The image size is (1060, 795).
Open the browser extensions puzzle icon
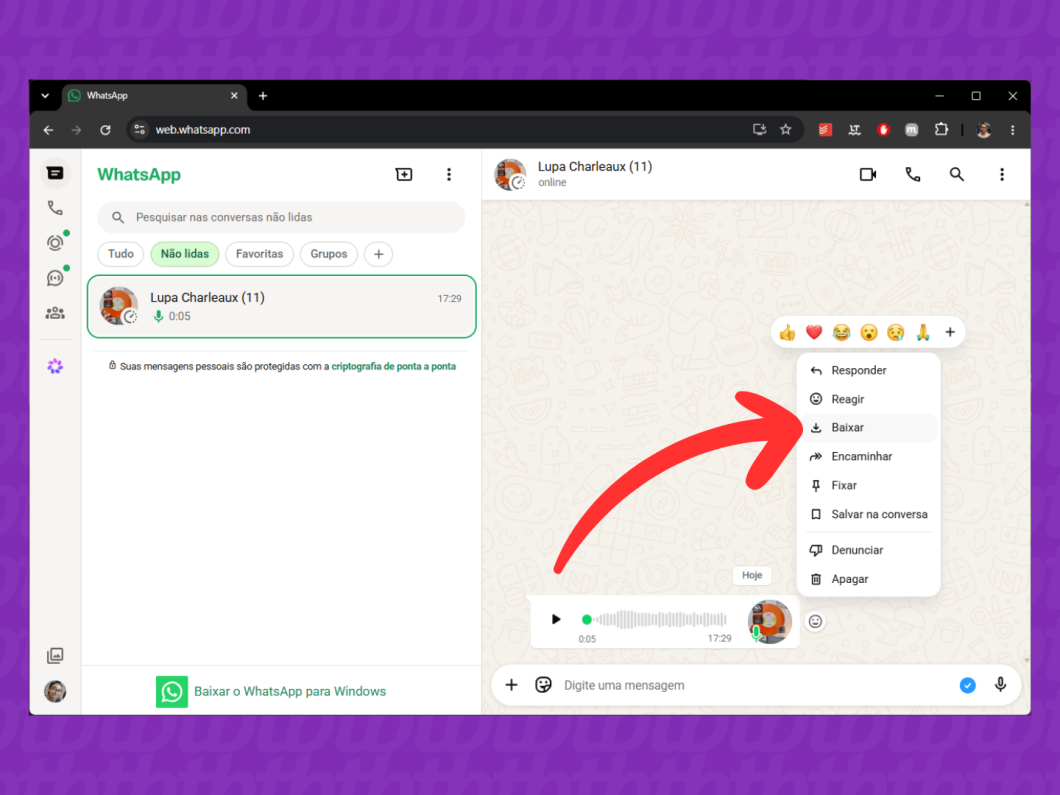pyautogui.click(x=941, y=130)
